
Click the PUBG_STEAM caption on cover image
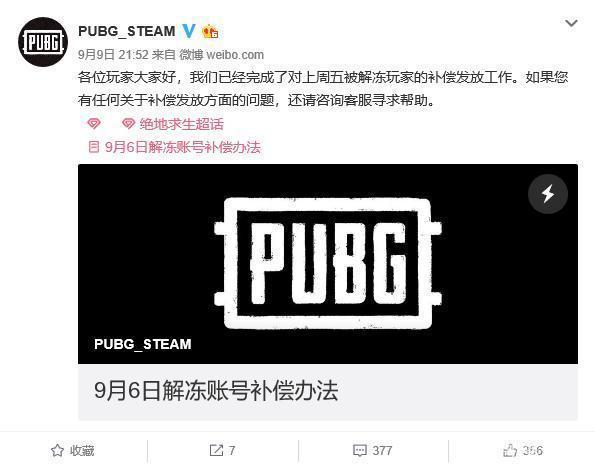coord(143,344)
